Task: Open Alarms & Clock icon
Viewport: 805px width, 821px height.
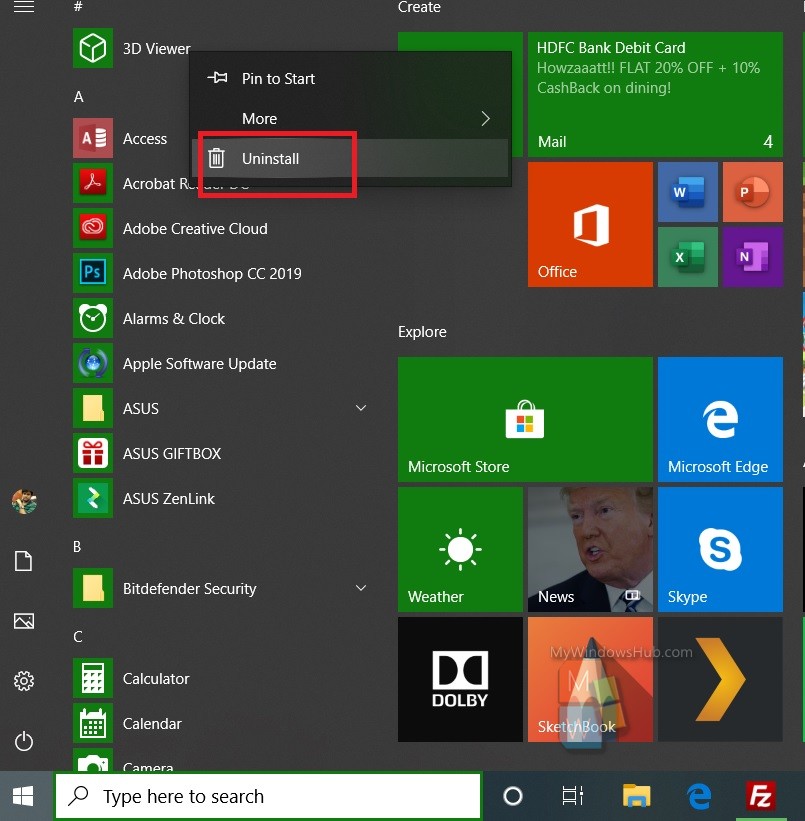Action: pos(93,318)
